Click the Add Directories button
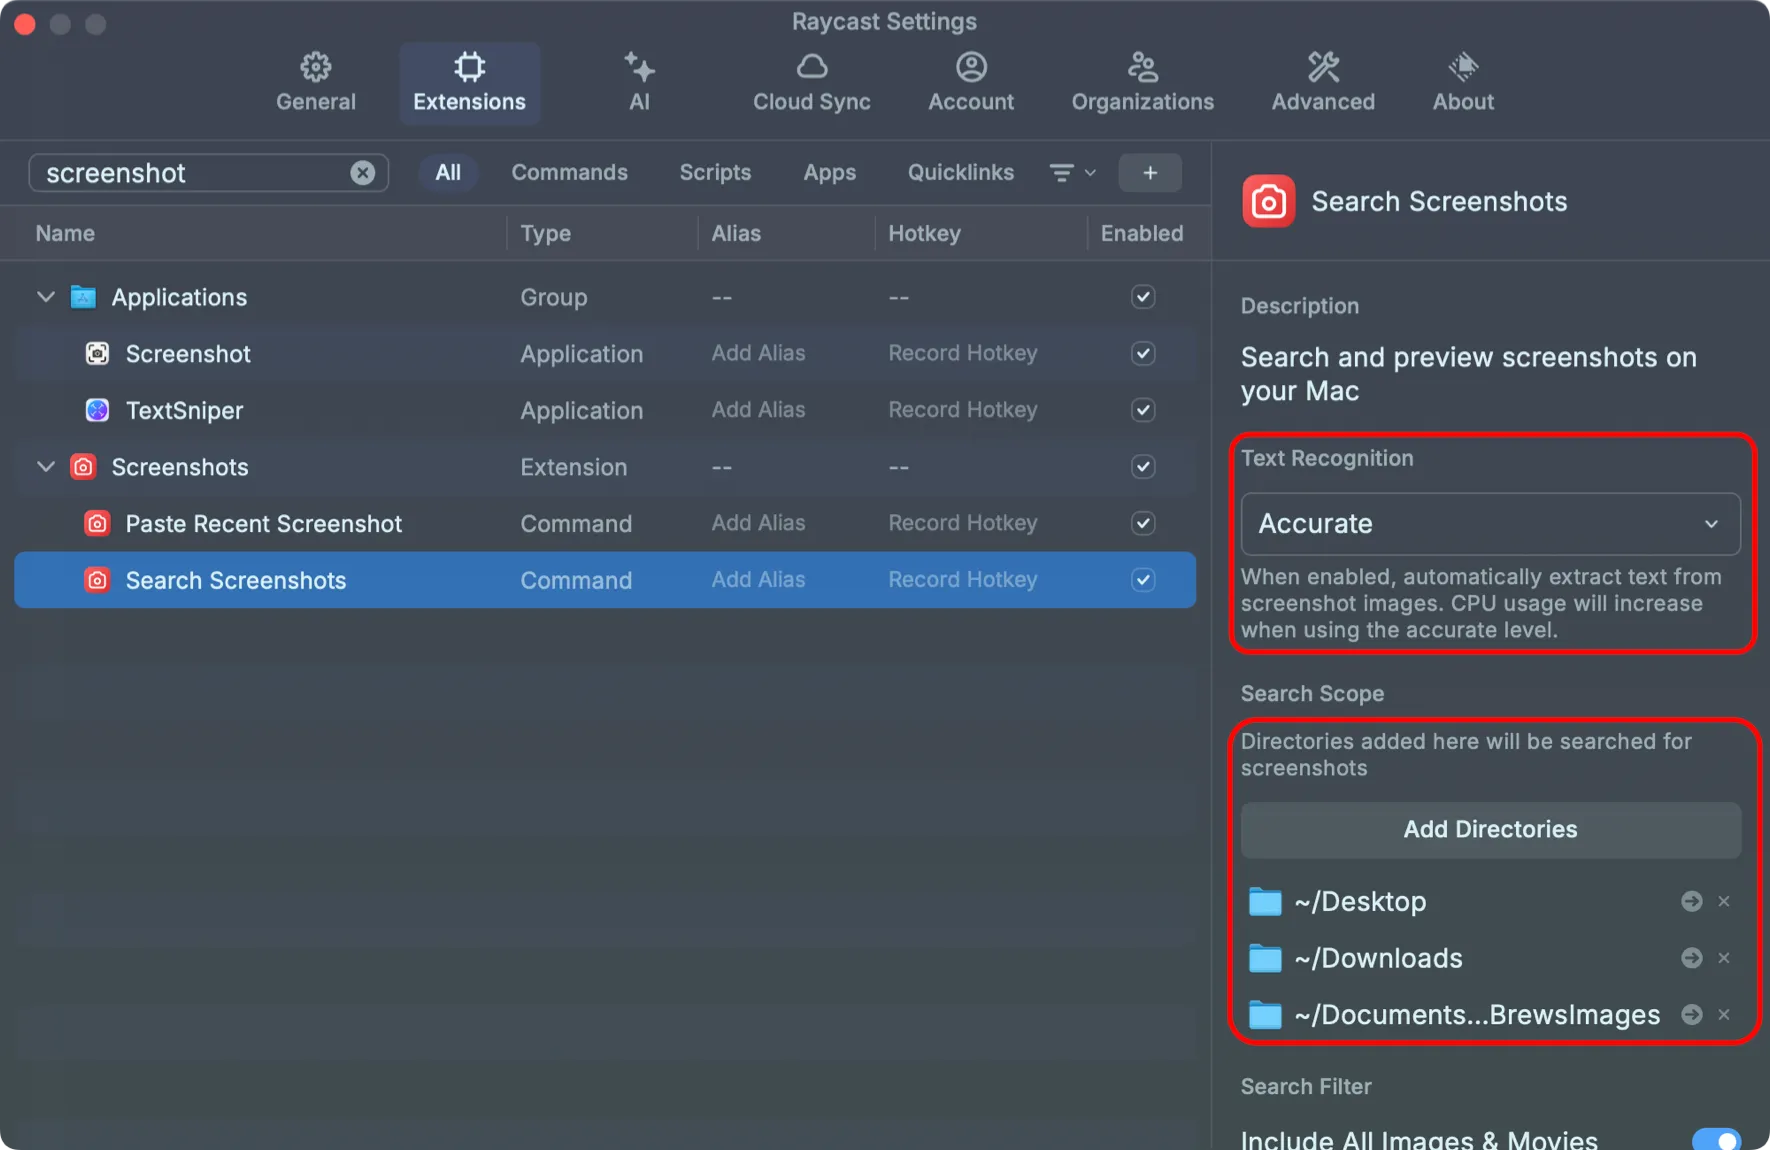This screenshot has height=1150, width=1770. [1489, 829]
